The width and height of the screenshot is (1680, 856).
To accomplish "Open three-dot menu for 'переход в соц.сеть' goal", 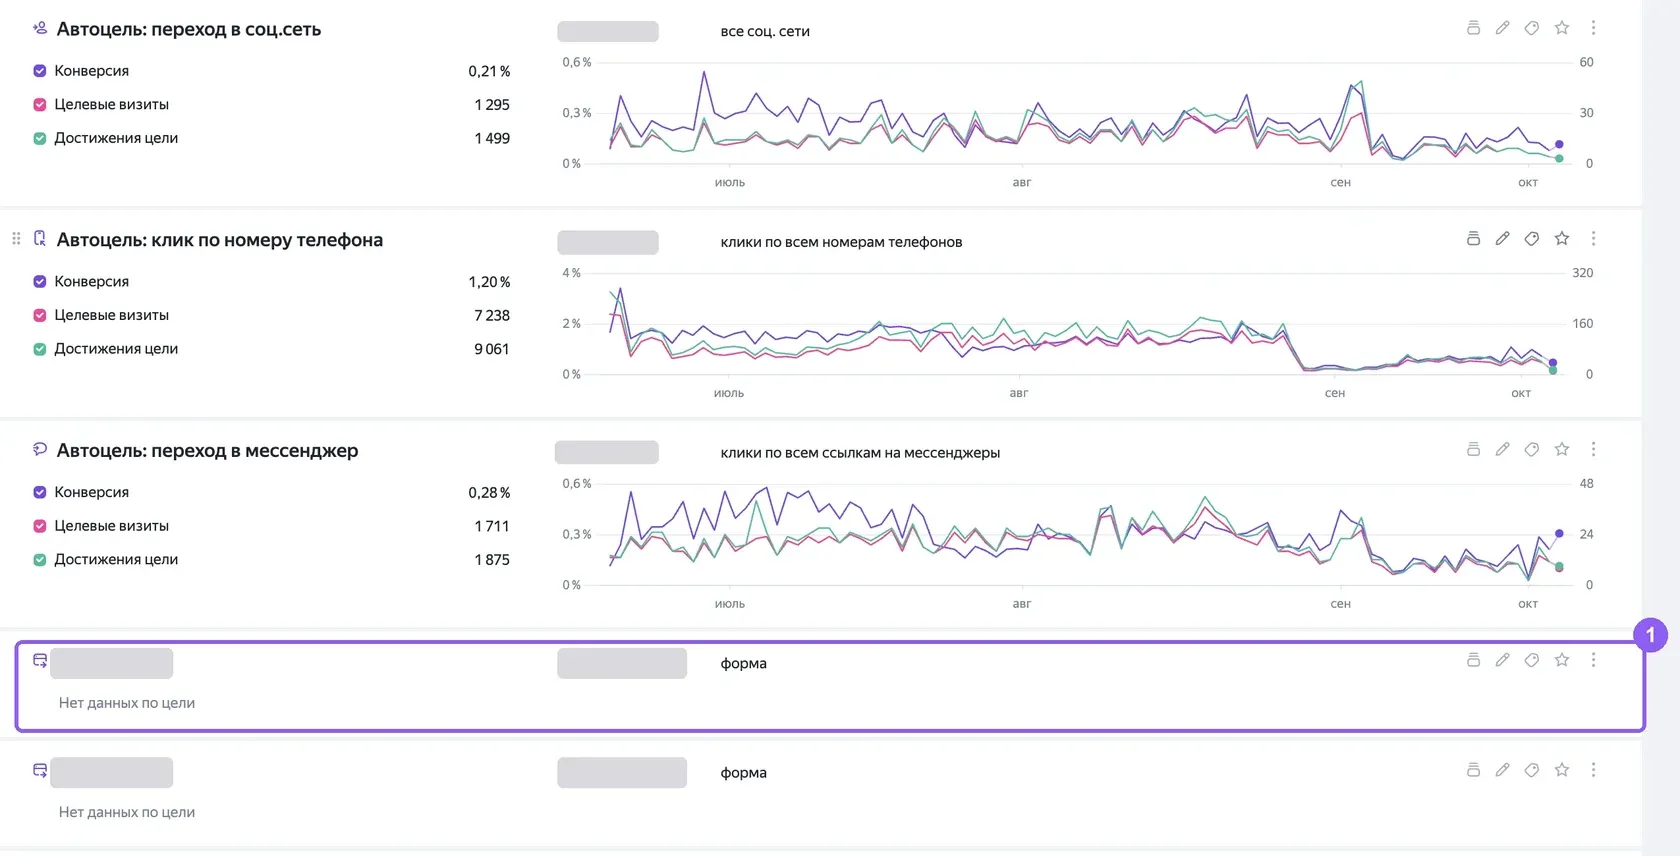I will (1593, 28).
